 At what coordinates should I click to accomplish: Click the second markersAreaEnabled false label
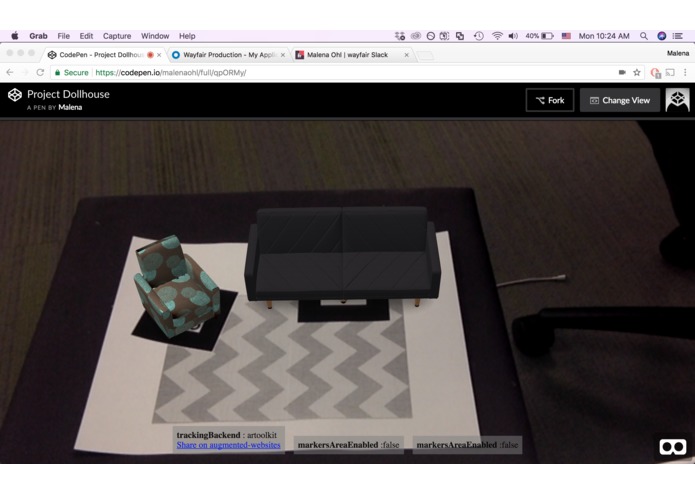tap(467, 445)
